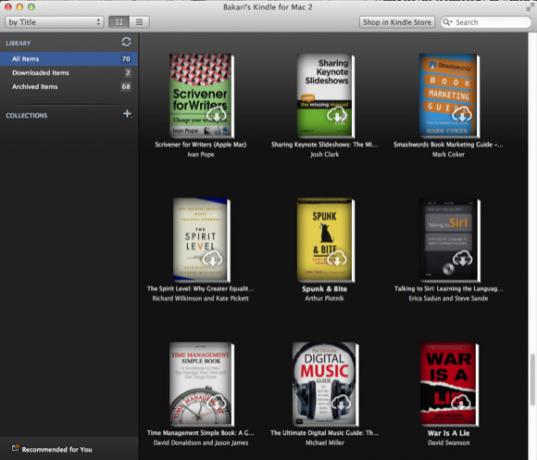Screen dimensions: 537x460
Task: Click 'Time Management Simple Book: A G...' title
Action: 201,433
